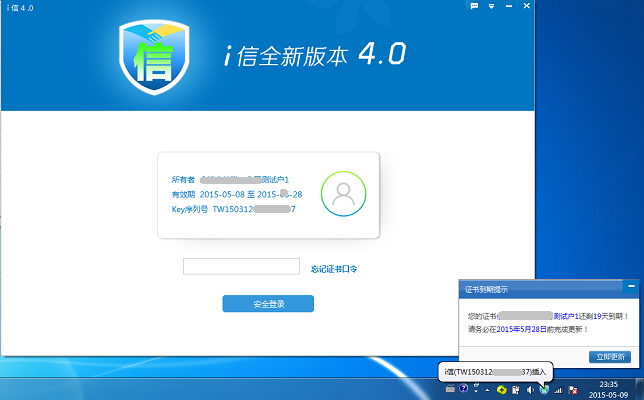644x400 pixels.
Task: Click the 所有者 owner name text
Action: 230,180
